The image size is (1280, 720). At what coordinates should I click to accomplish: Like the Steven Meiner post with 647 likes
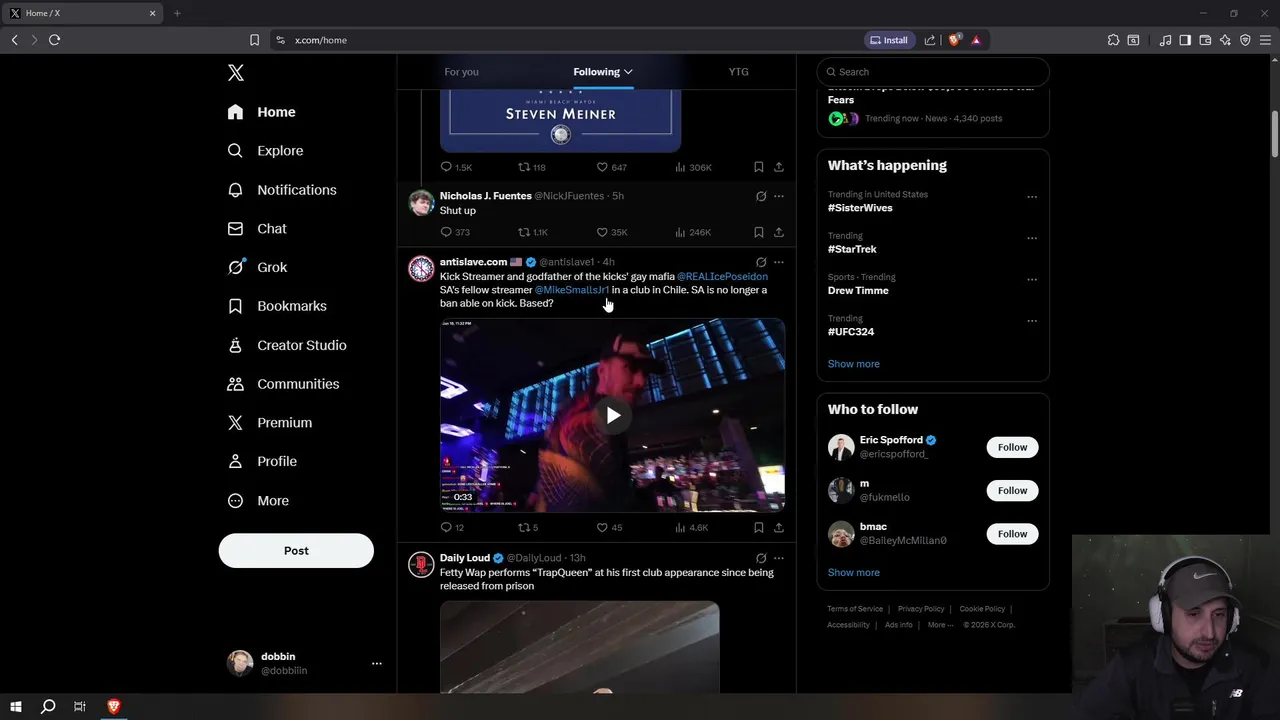point(602,167)
